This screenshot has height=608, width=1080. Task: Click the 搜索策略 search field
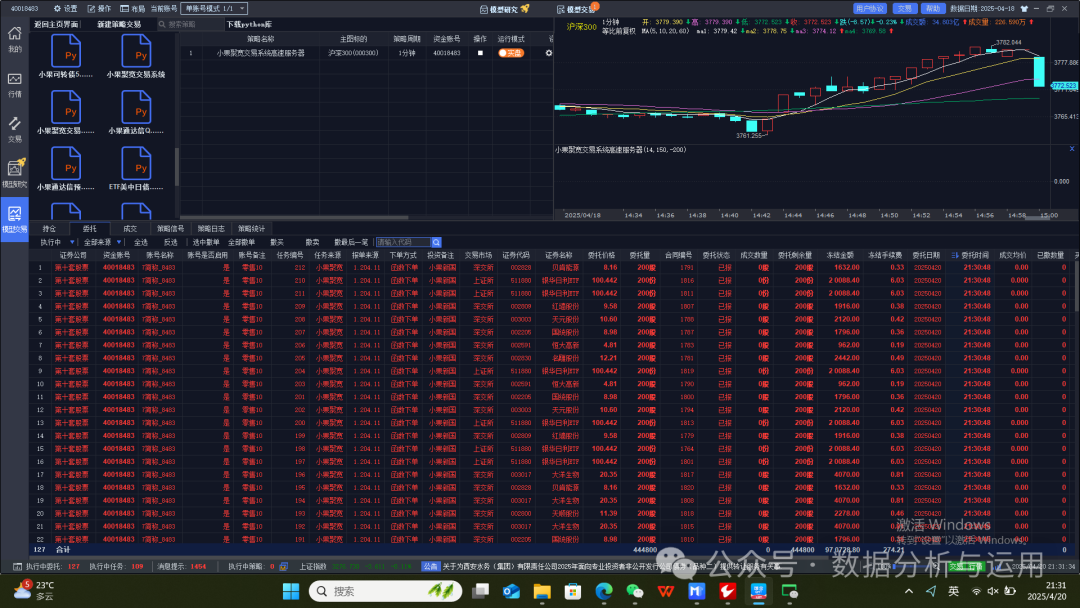click(x=188, y=24)
